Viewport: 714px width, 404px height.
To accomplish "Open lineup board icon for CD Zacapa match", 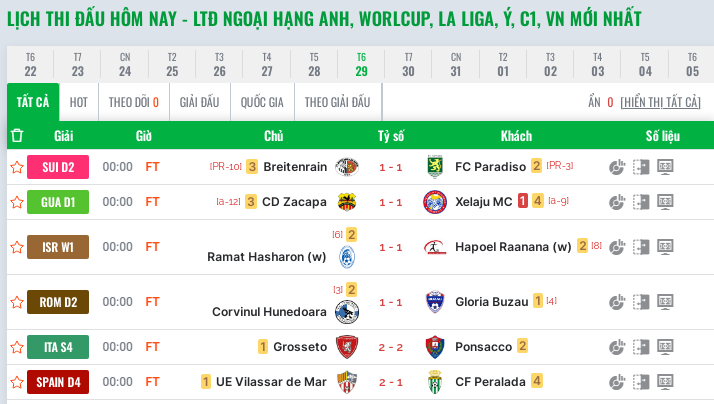I will [x=641, y=201].
